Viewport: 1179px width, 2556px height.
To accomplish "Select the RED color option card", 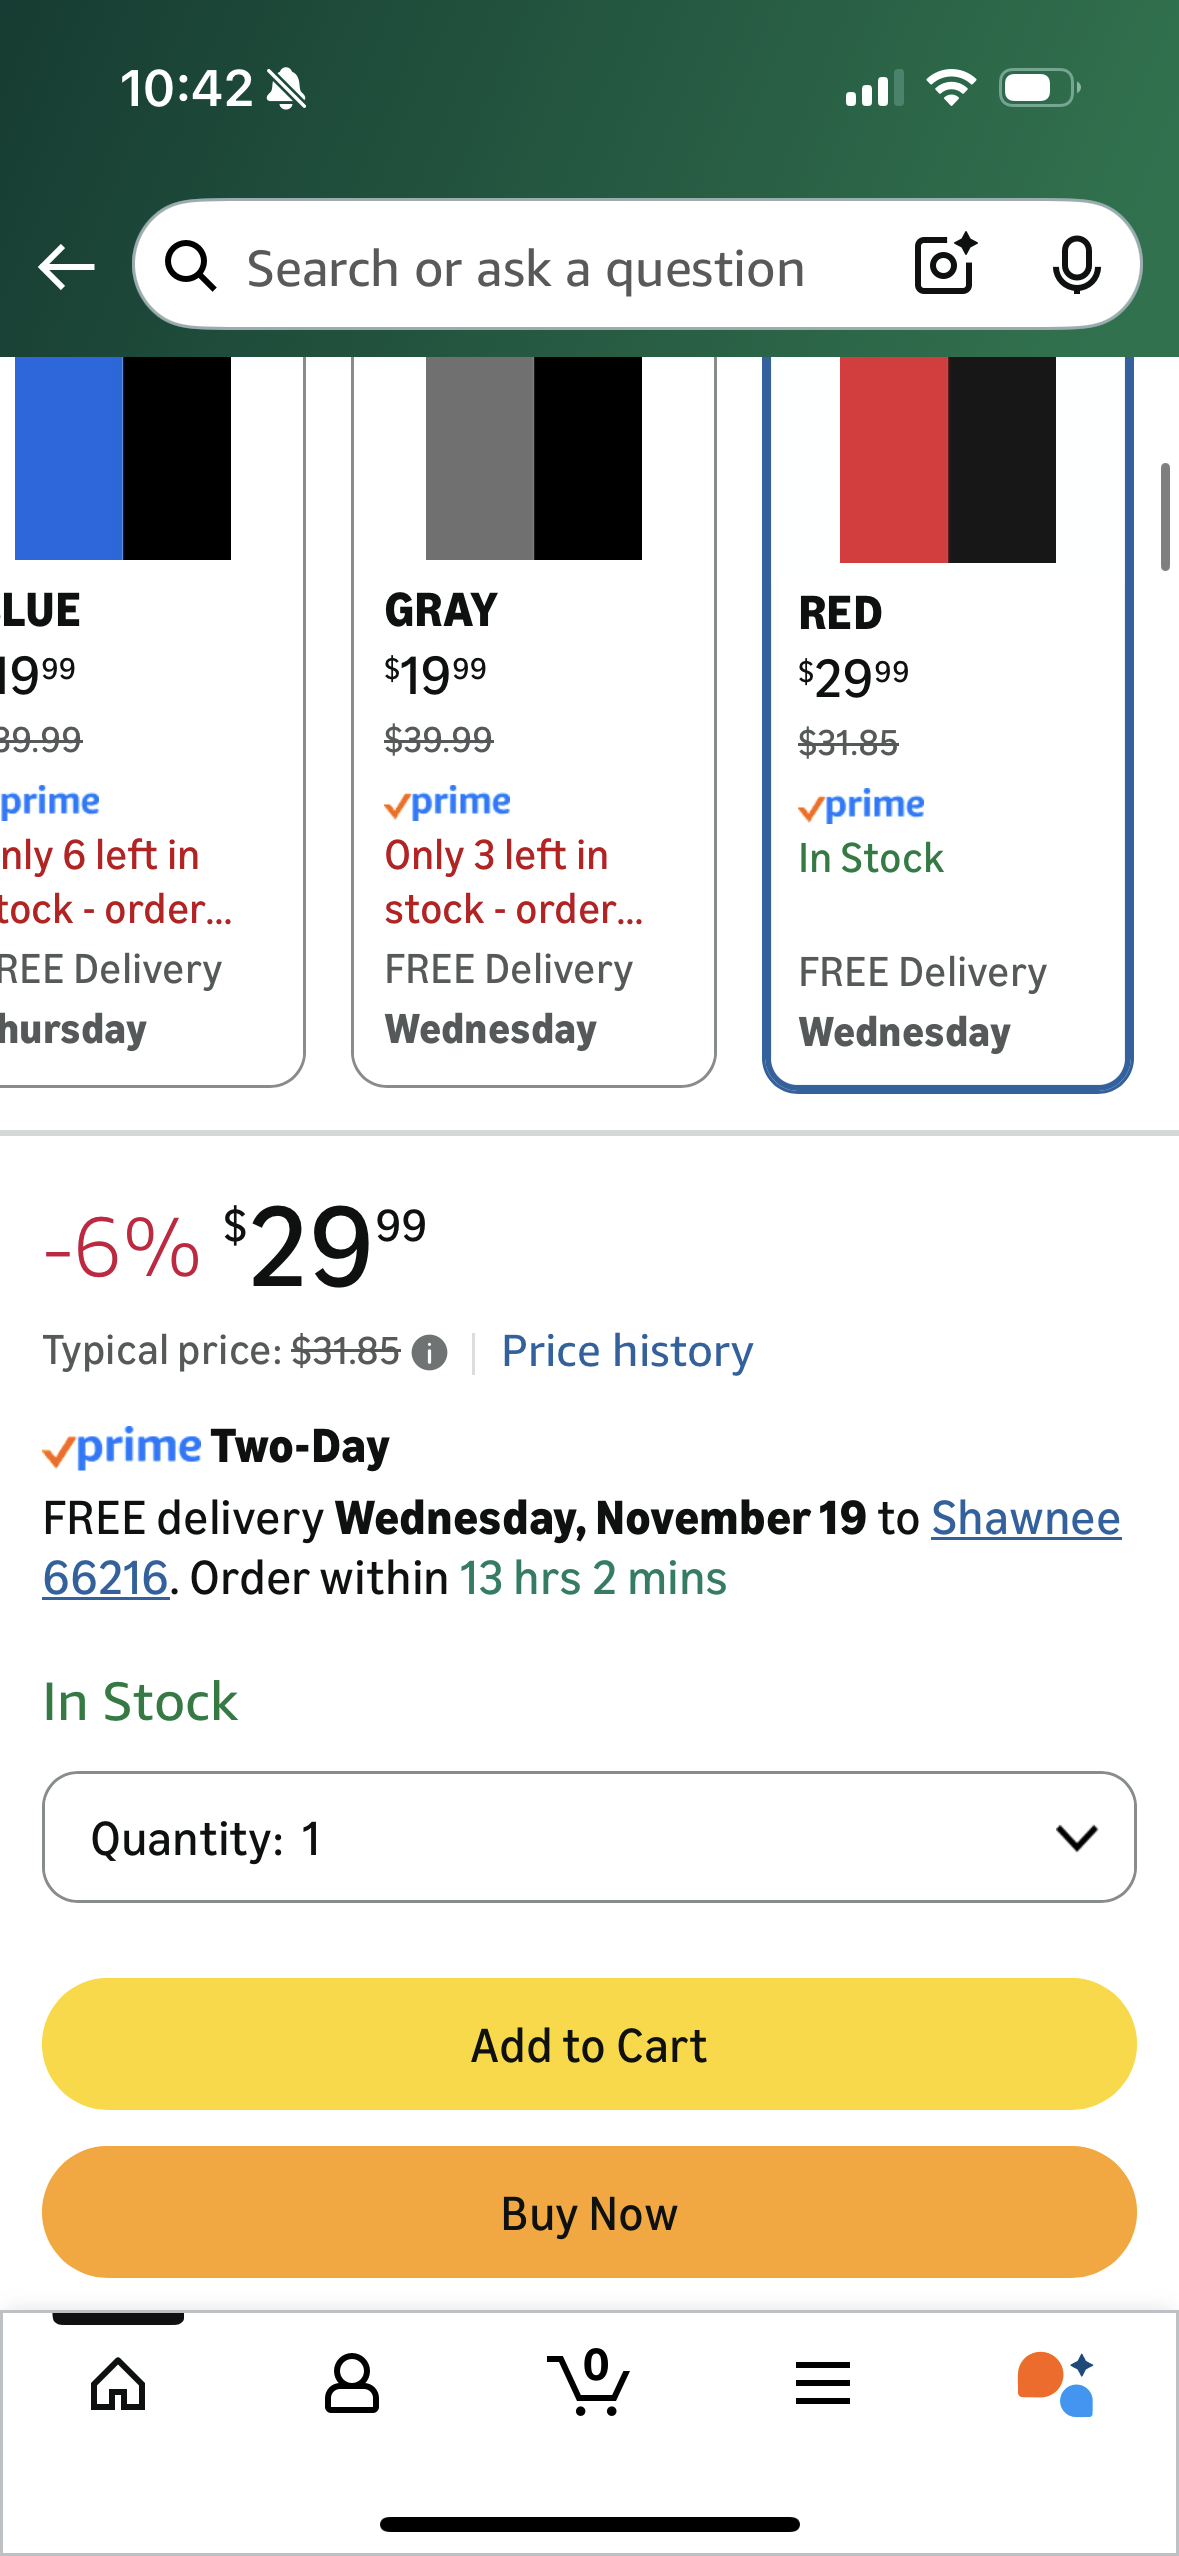I will pyautogui.click(x=947, y=720).
